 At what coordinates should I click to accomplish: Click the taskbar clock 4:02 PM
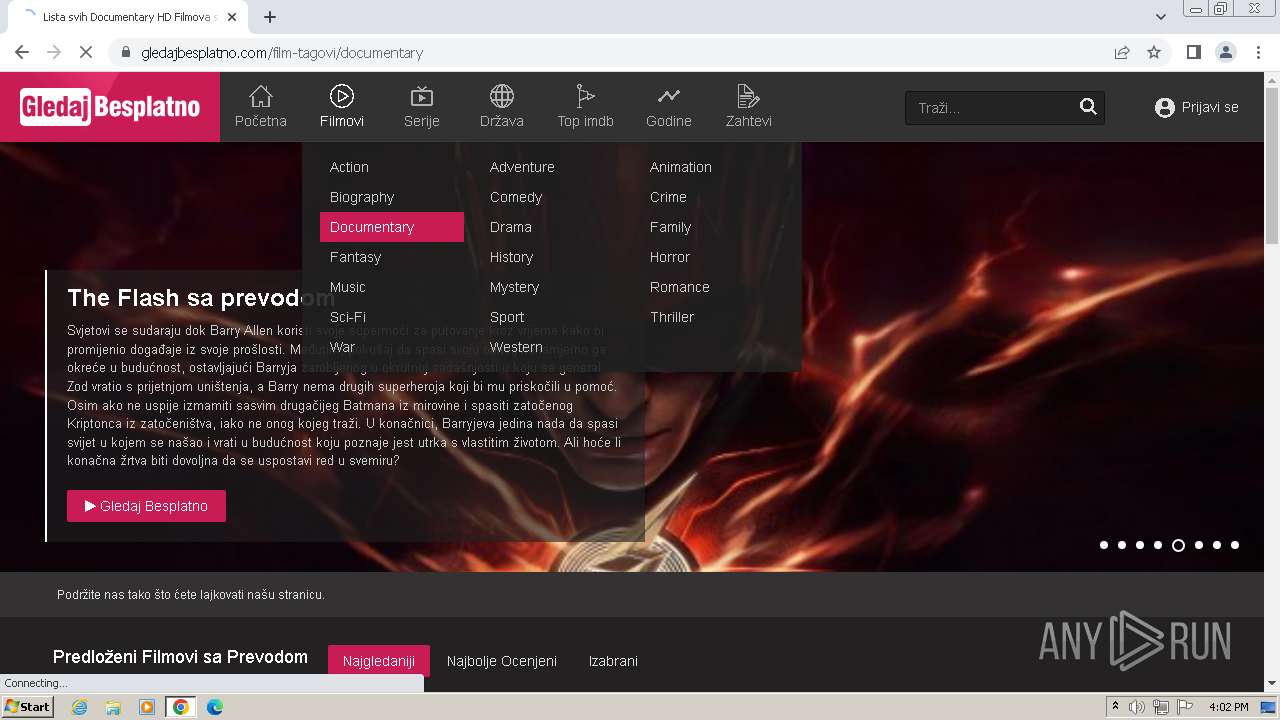(1228, 707)
